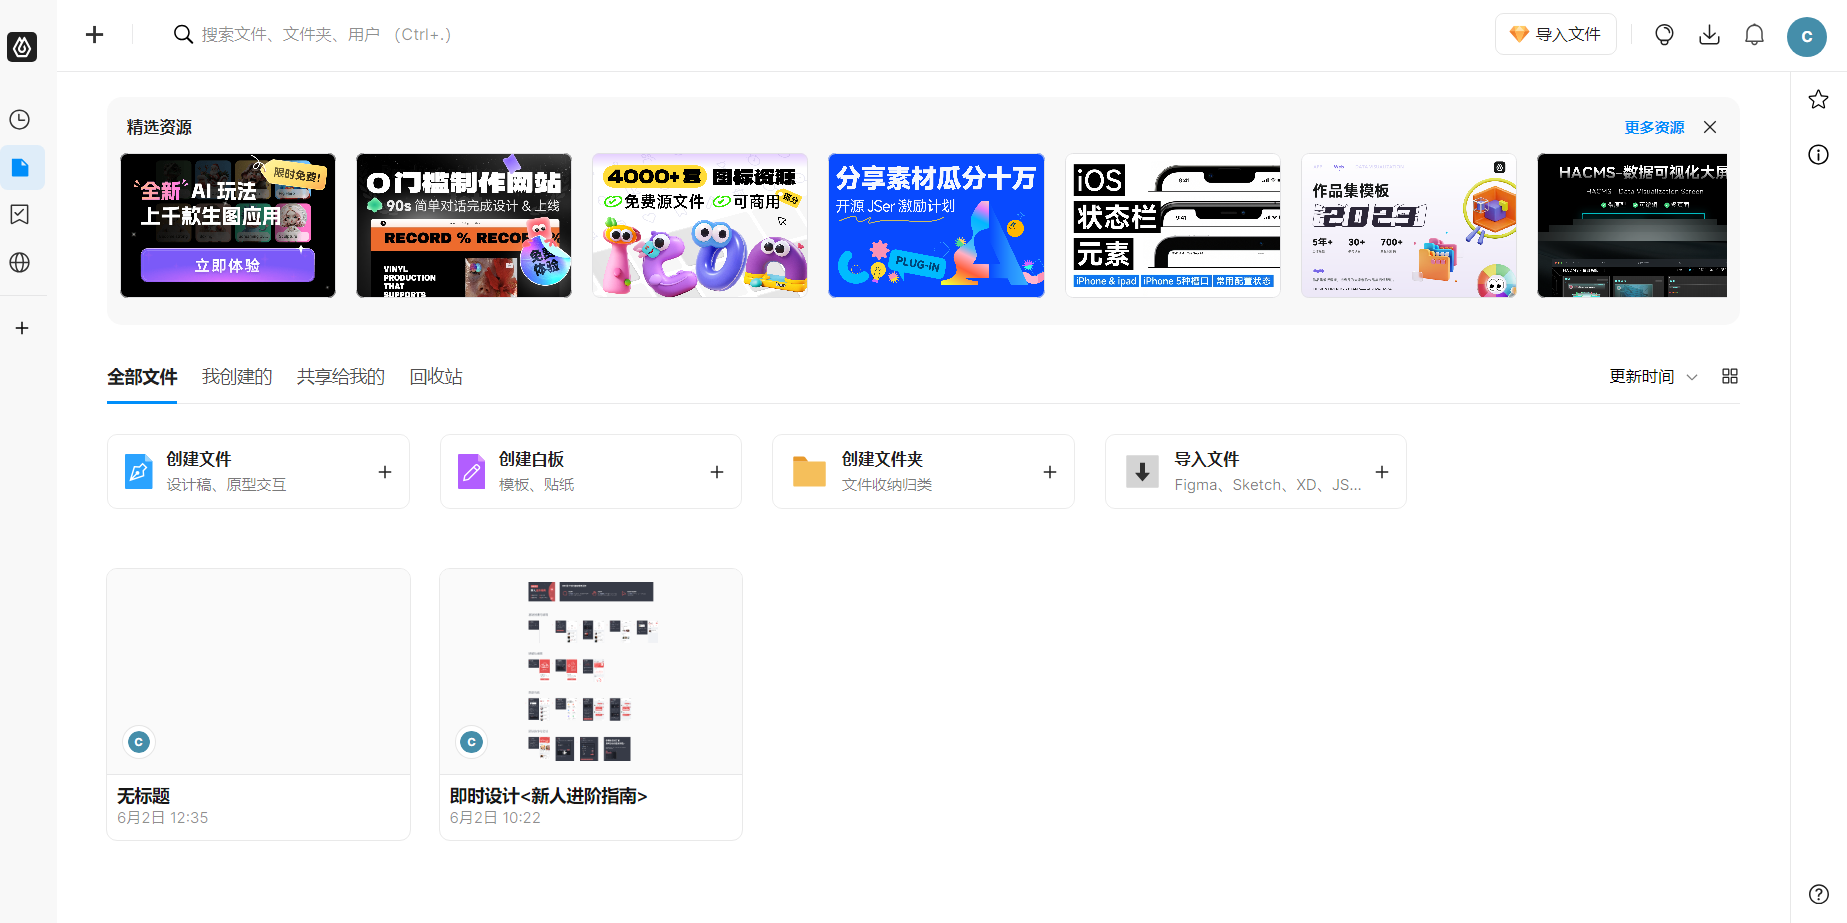This screenshot has width=1847, height=923.
Task: Open the 更新时间 sort dropdown
Action: point(1651,376)
